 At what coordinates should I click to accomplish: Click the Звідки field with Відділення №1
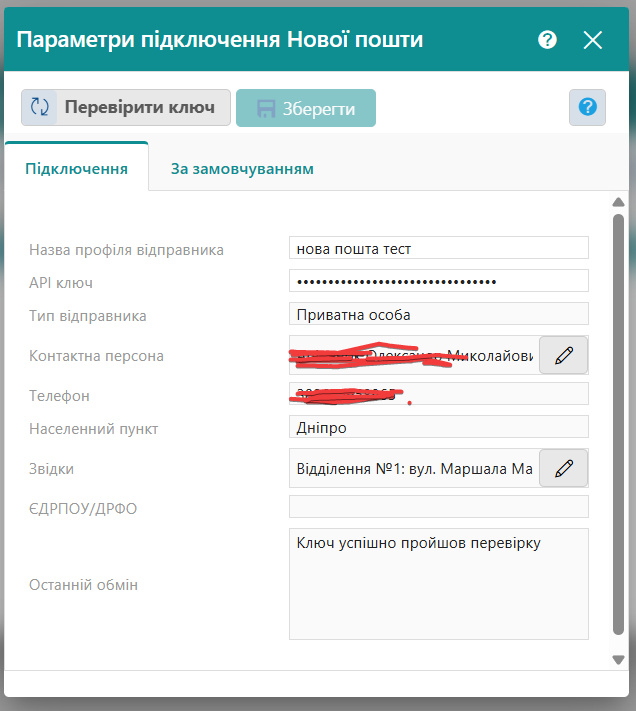pyautogui.click(x=414, y=468)
